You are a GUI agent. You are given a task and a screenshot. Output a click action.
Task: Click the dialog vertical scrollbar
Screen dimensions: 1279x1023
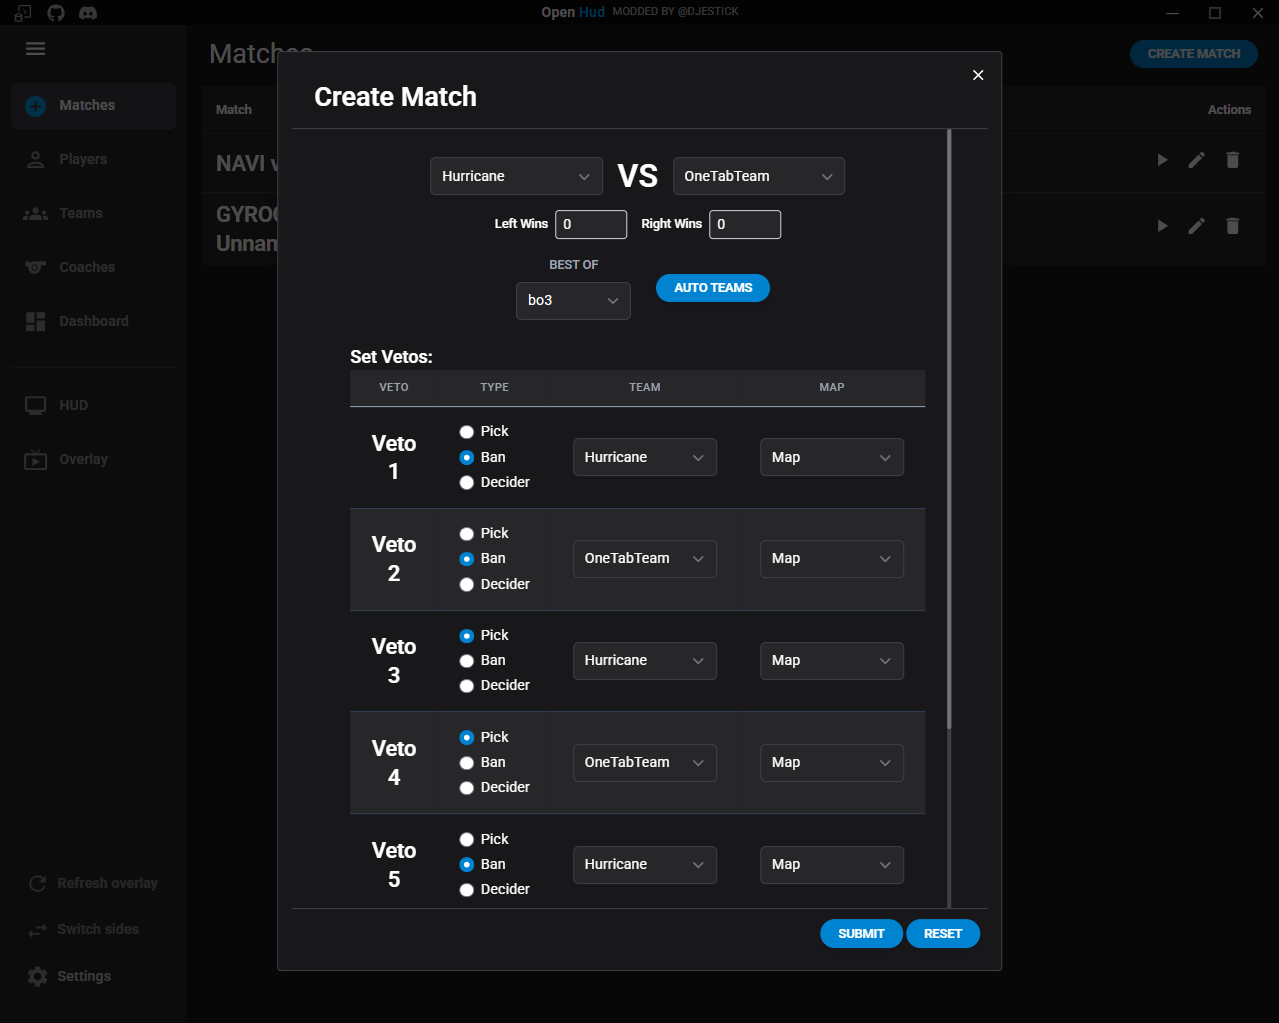pyautogui.click(x=949, y=430)
